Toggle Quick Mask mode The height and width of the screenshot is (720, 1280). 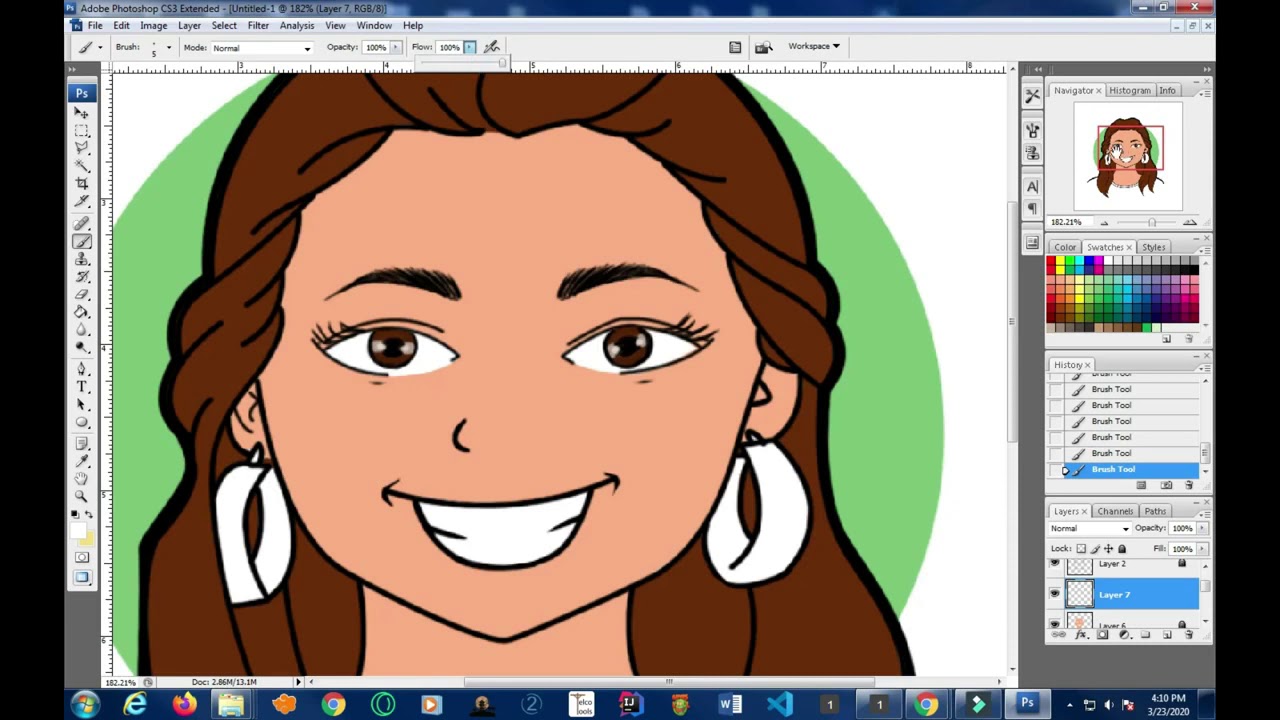pyautogui.click(x=82, y=557)
